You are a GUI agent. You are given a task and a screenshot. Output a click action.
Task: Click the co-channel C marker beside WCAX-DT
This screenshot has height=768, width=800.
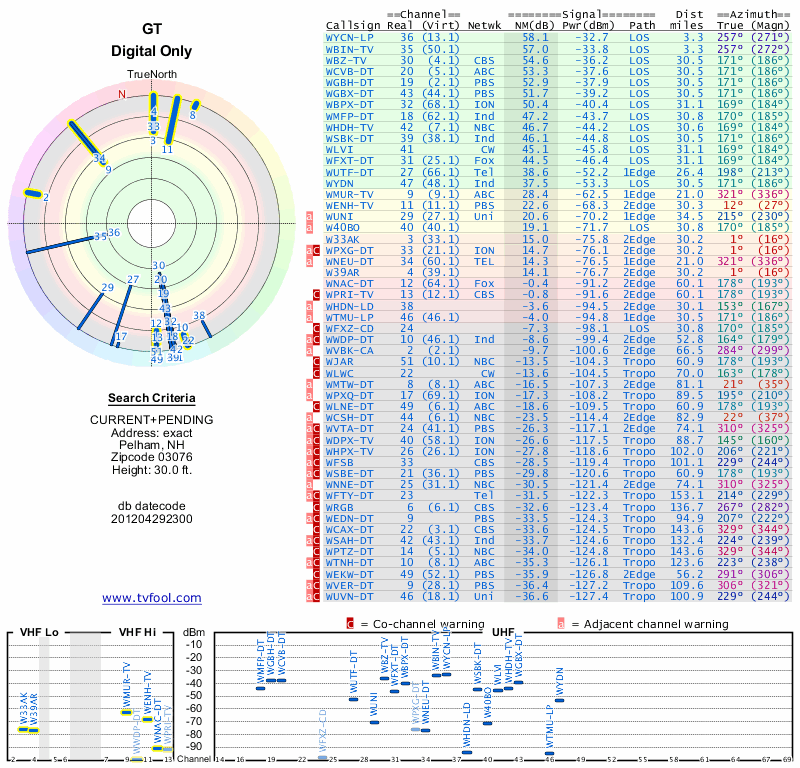316,530
